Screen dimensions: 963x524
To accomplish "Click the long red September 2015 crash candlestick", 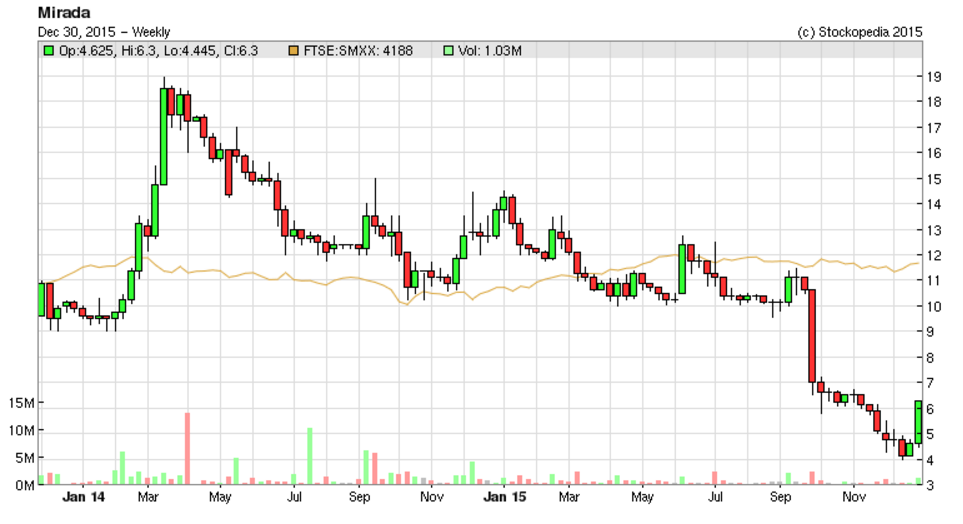I will click(x=812, y=335).
